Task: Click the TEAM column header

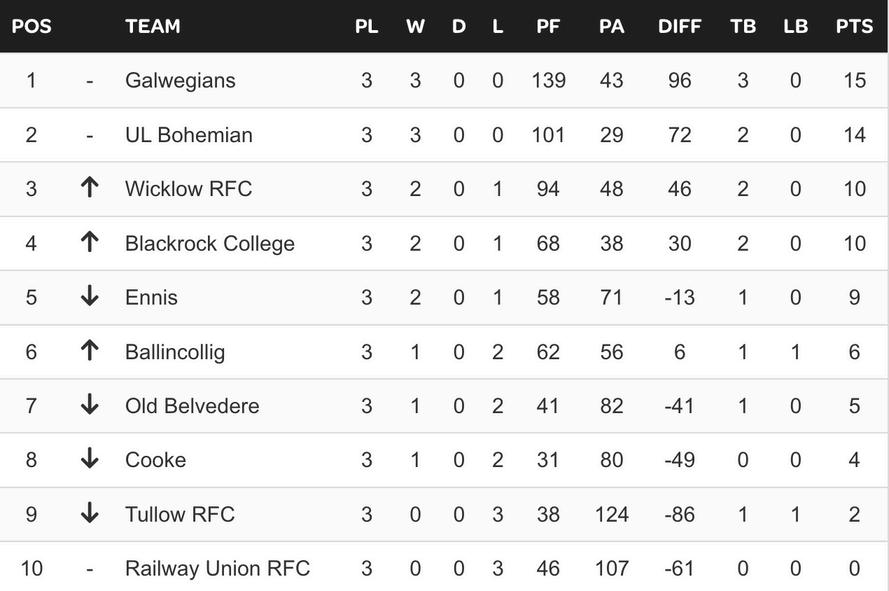Action: tap(153, 26)
